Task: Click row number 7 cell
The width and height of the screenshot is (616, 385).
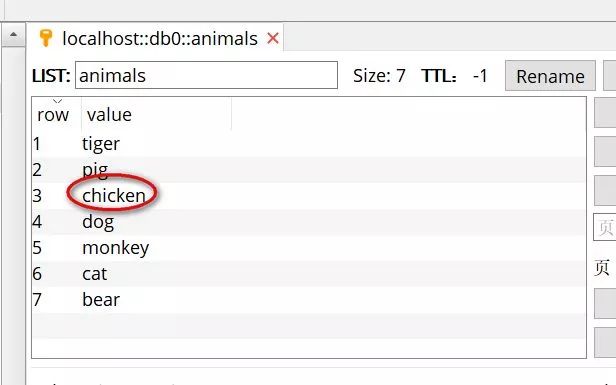Action: (x=37, y=299)
